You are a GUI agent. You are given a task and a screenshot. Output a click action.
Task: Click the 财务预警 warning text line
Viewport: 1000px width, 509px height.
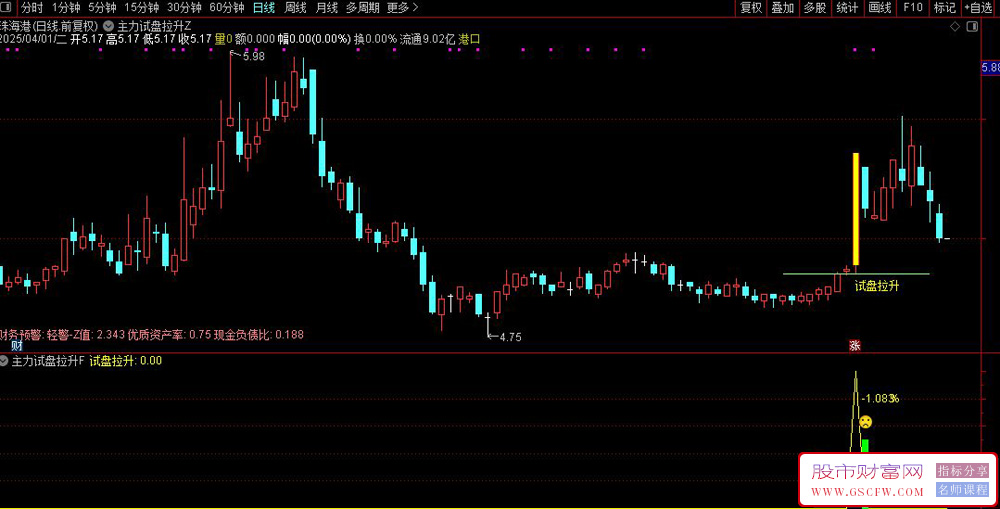click(x=152, y=334)
